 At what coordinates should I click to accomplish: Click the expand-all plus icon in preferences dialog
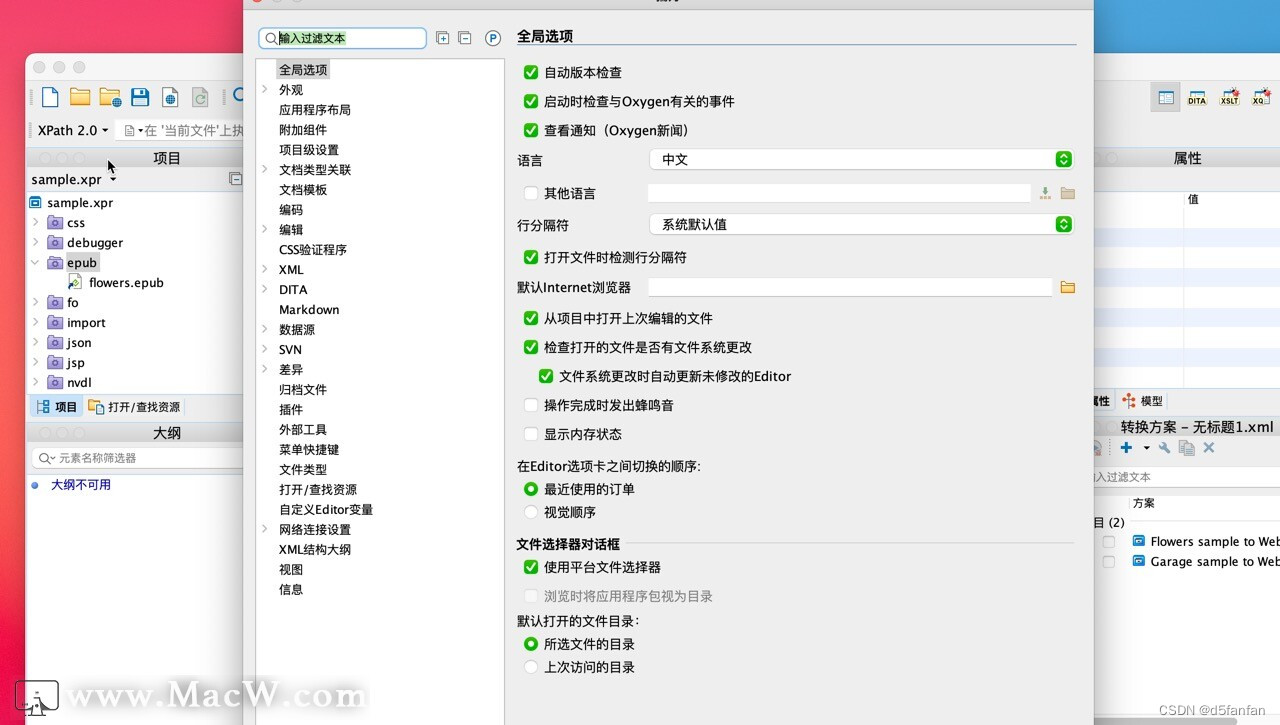(x=442, y=37)
